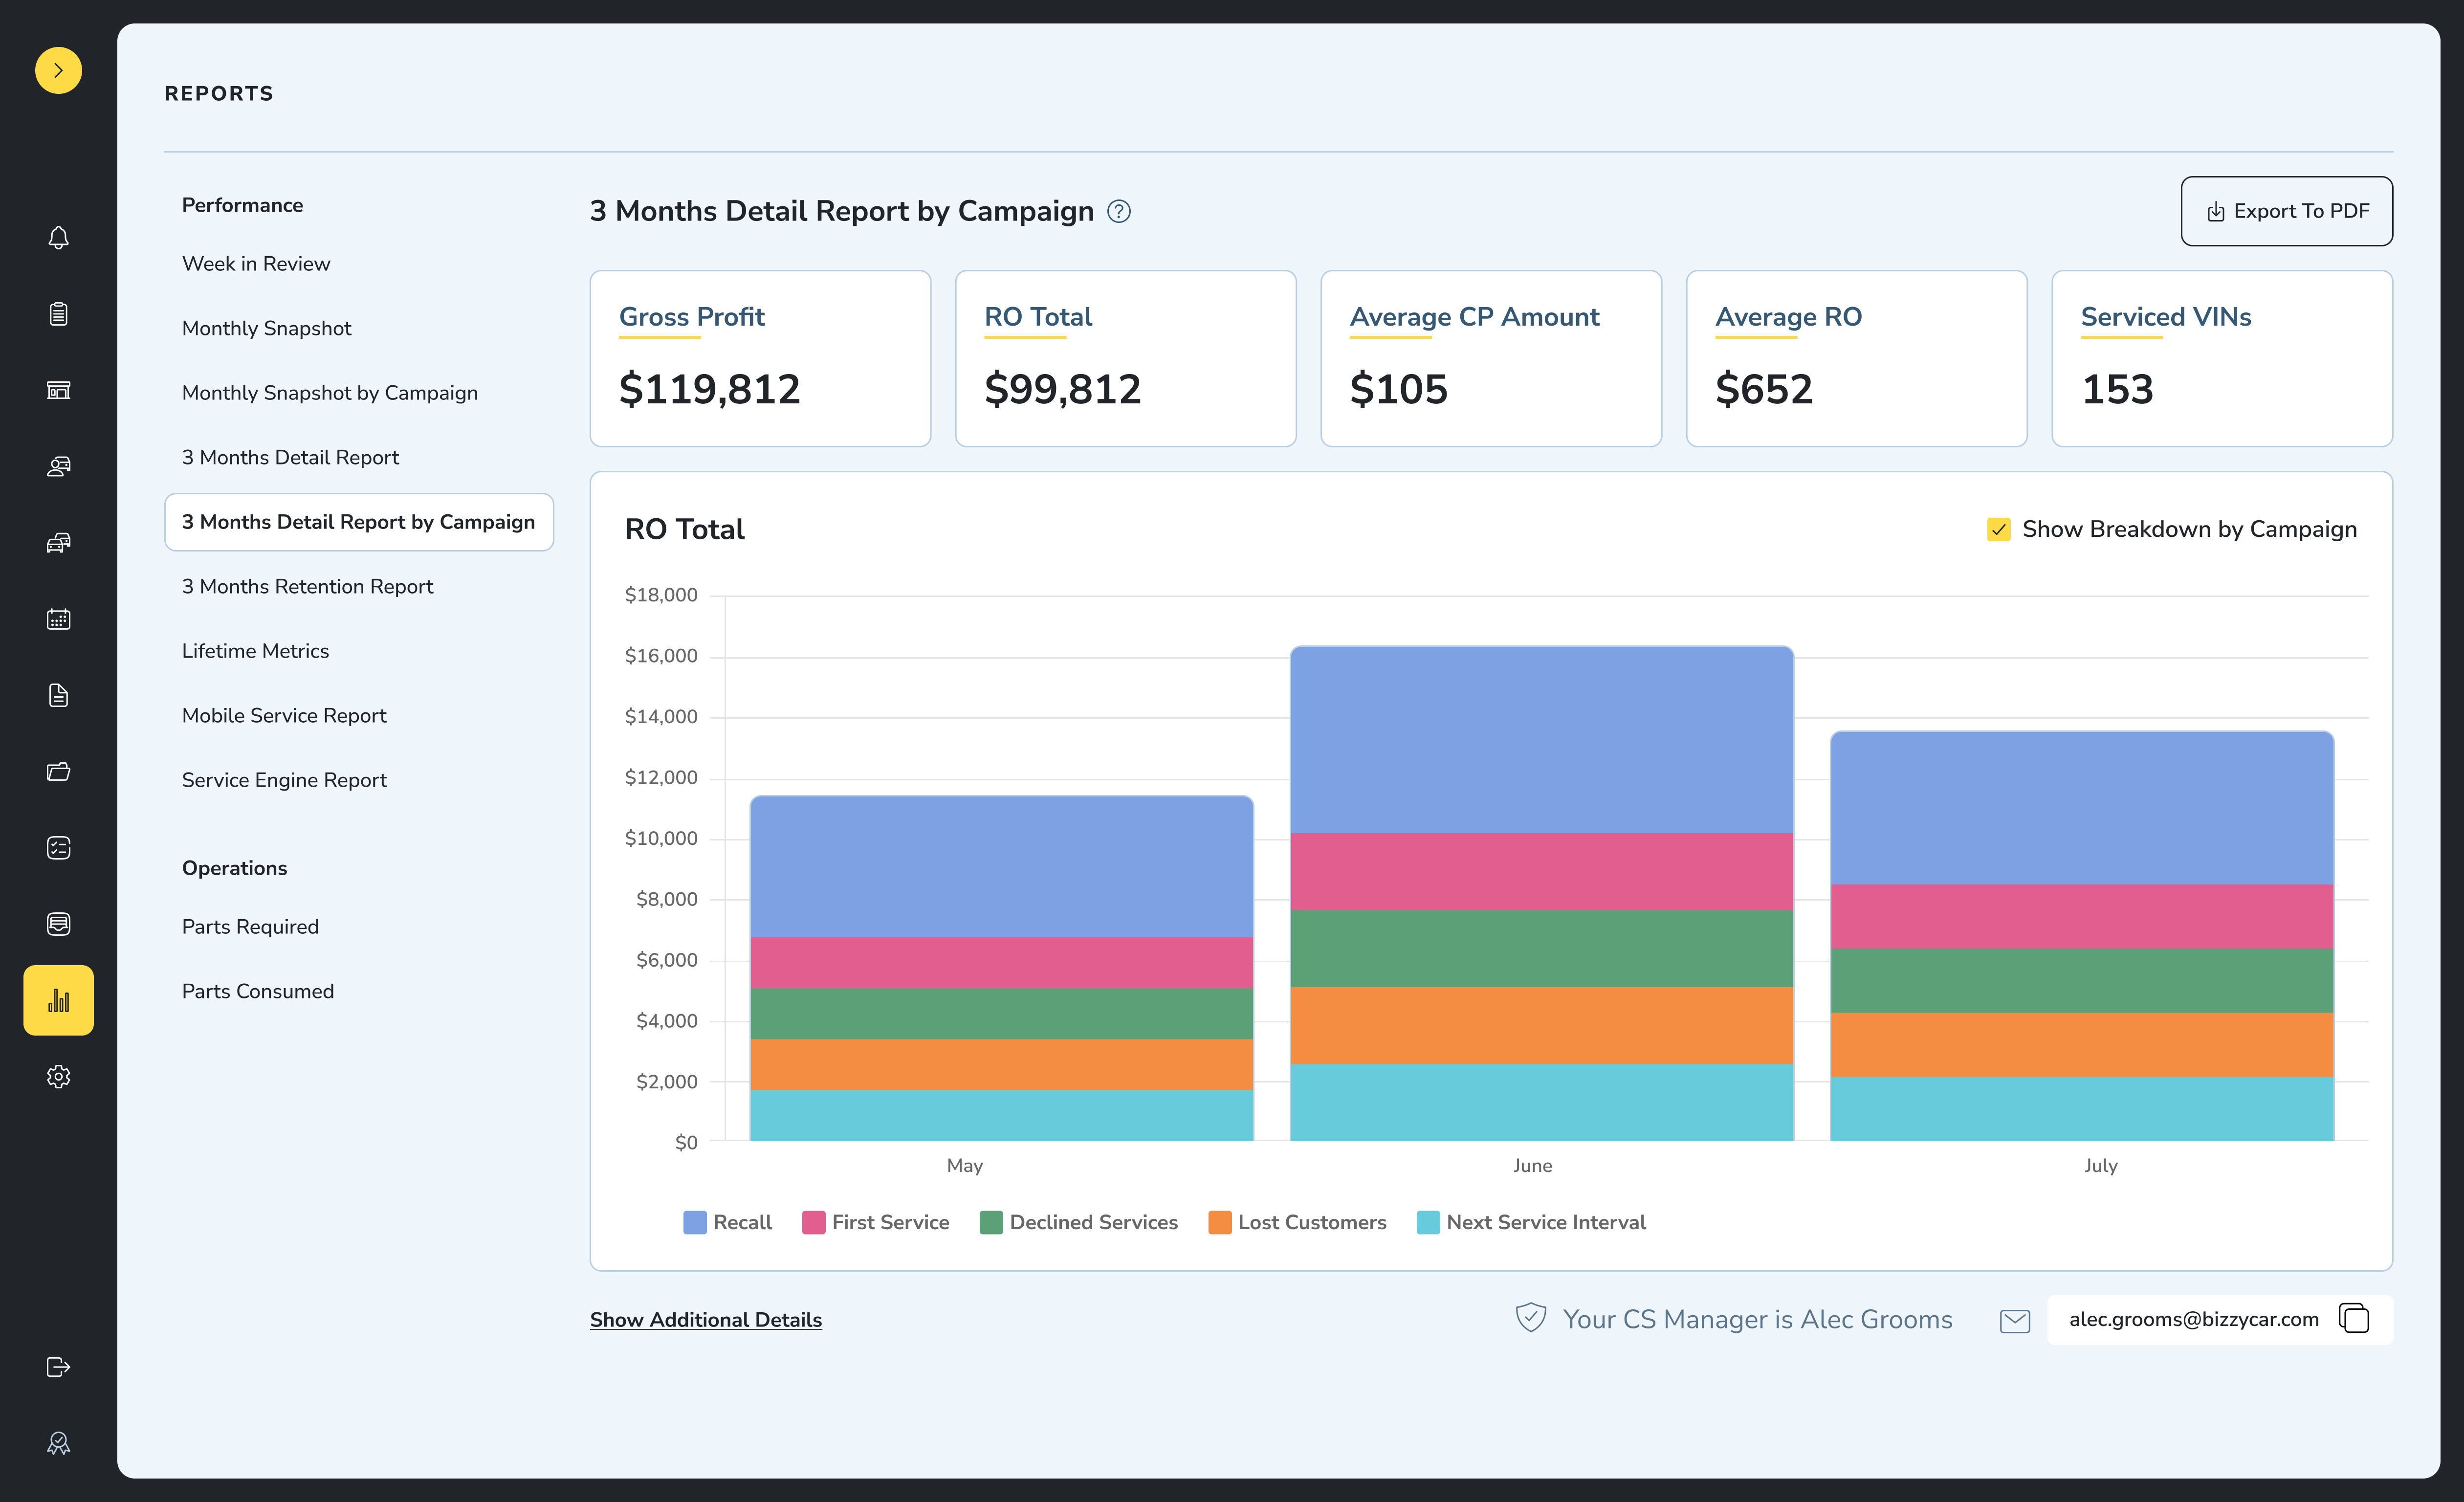Open the Monthly Snapshot by Campaign report
The width and height of the screenshot is (2464, 1502).
[x=330, y=392]
